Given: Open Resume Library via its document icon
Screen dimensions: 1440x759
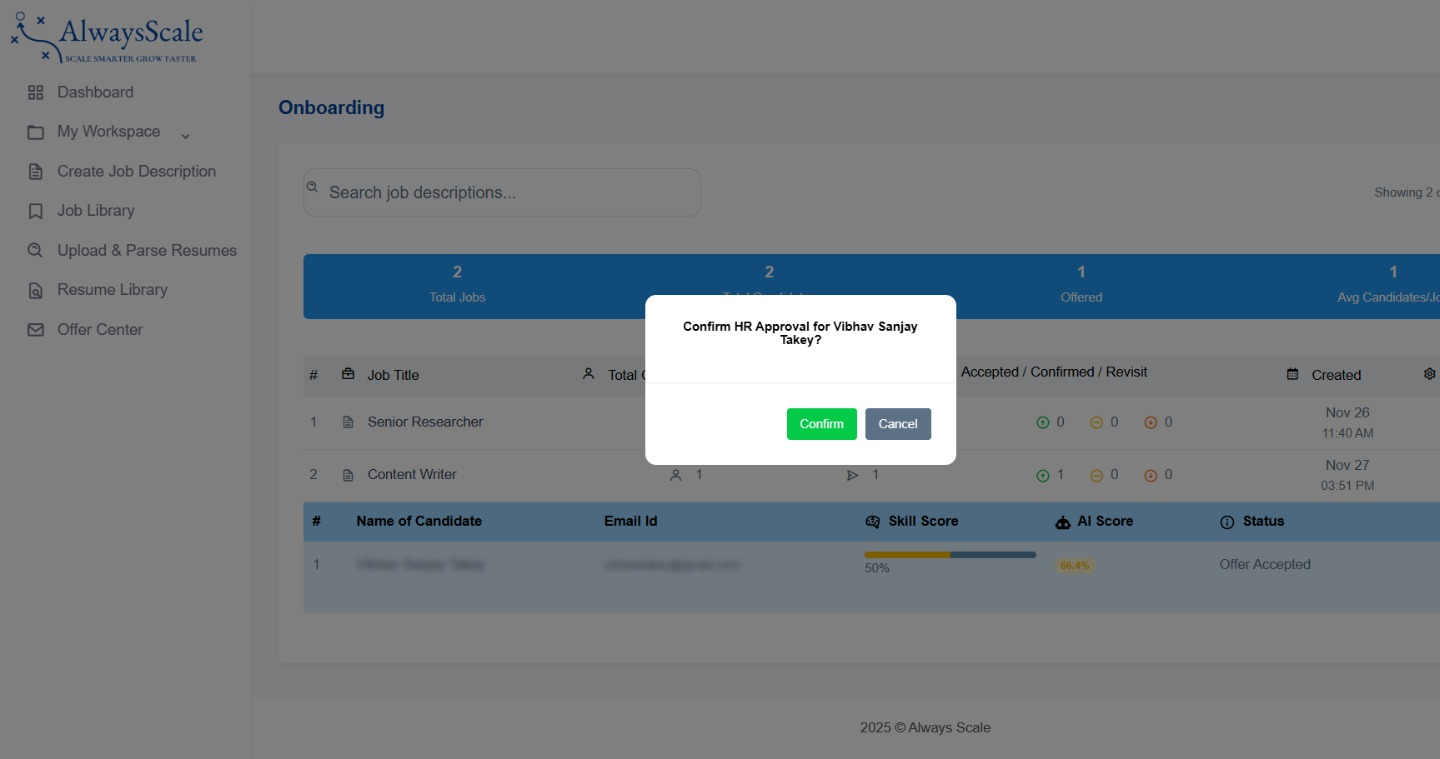Looking at the screenshot, I should click(37, 289).
